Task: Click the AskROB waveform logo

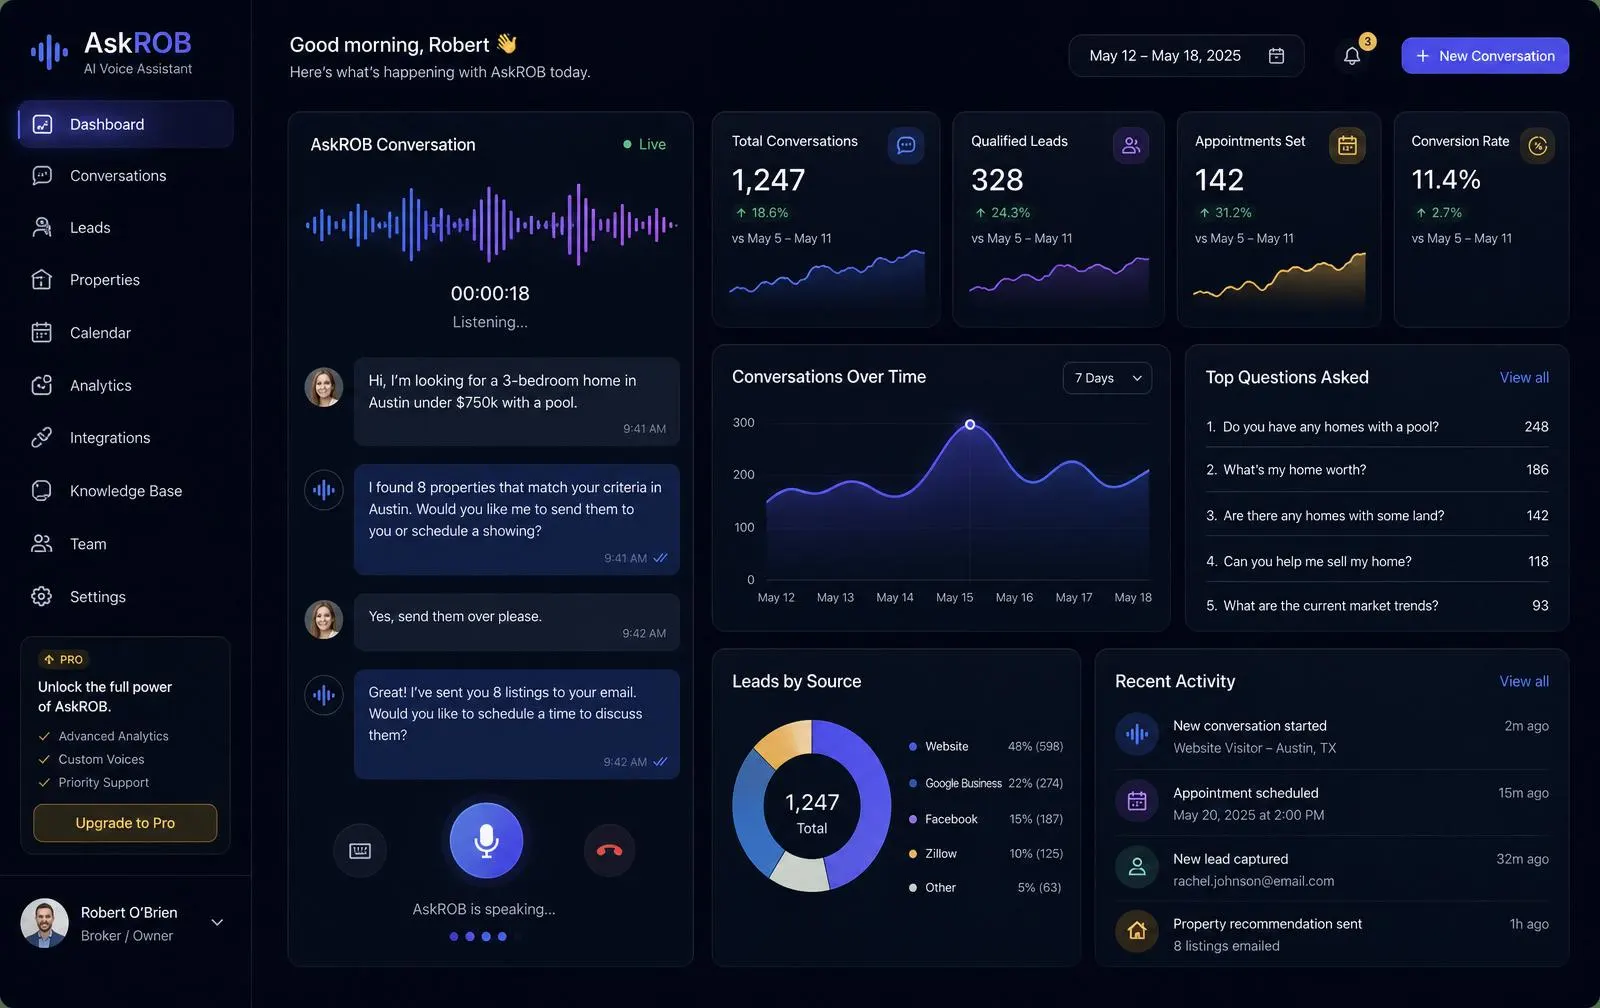Action: pos(49,52)
